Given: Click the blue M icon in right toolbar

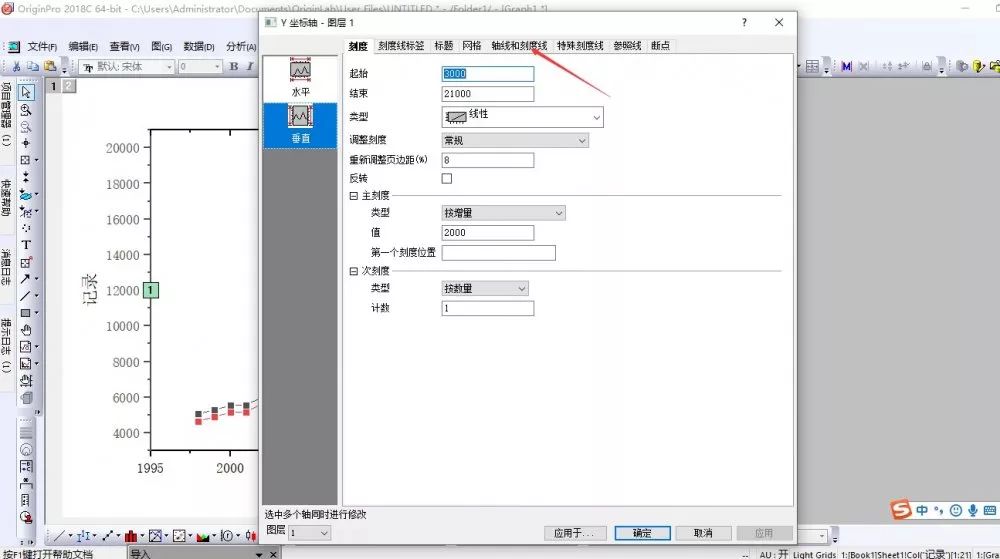Looking at the screenshot, I should [x=846, y=66].
